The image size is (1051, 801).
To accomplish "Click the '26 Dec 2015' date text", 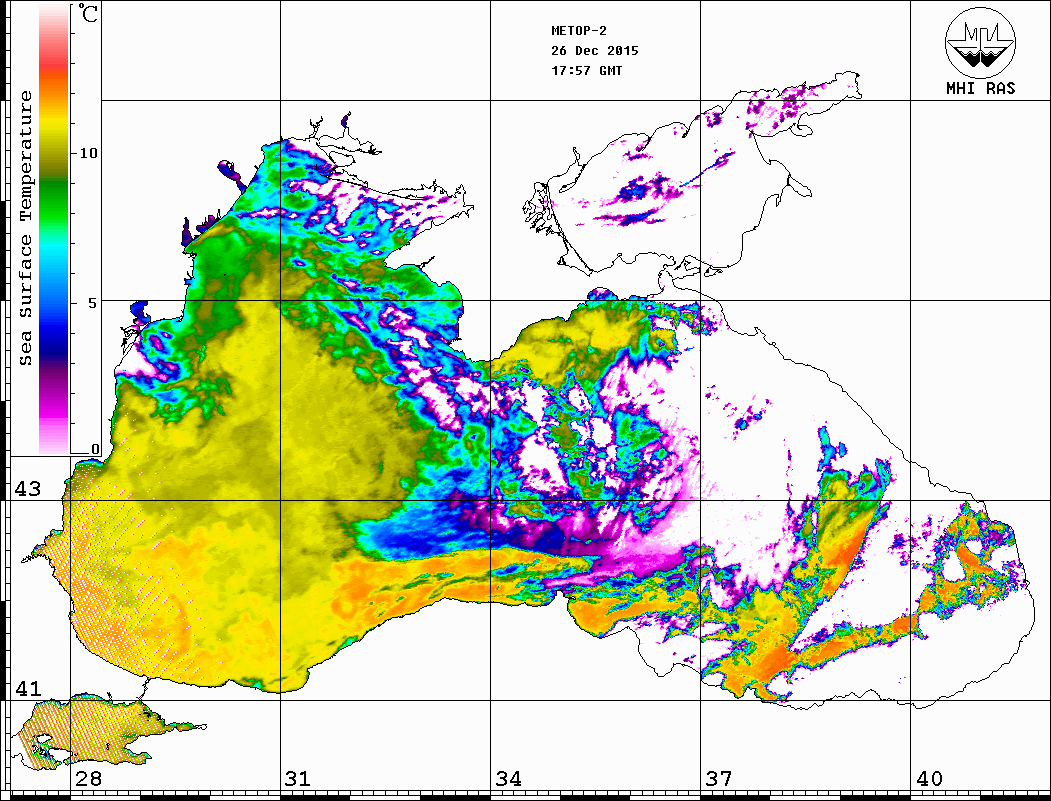I will point(595,50).
